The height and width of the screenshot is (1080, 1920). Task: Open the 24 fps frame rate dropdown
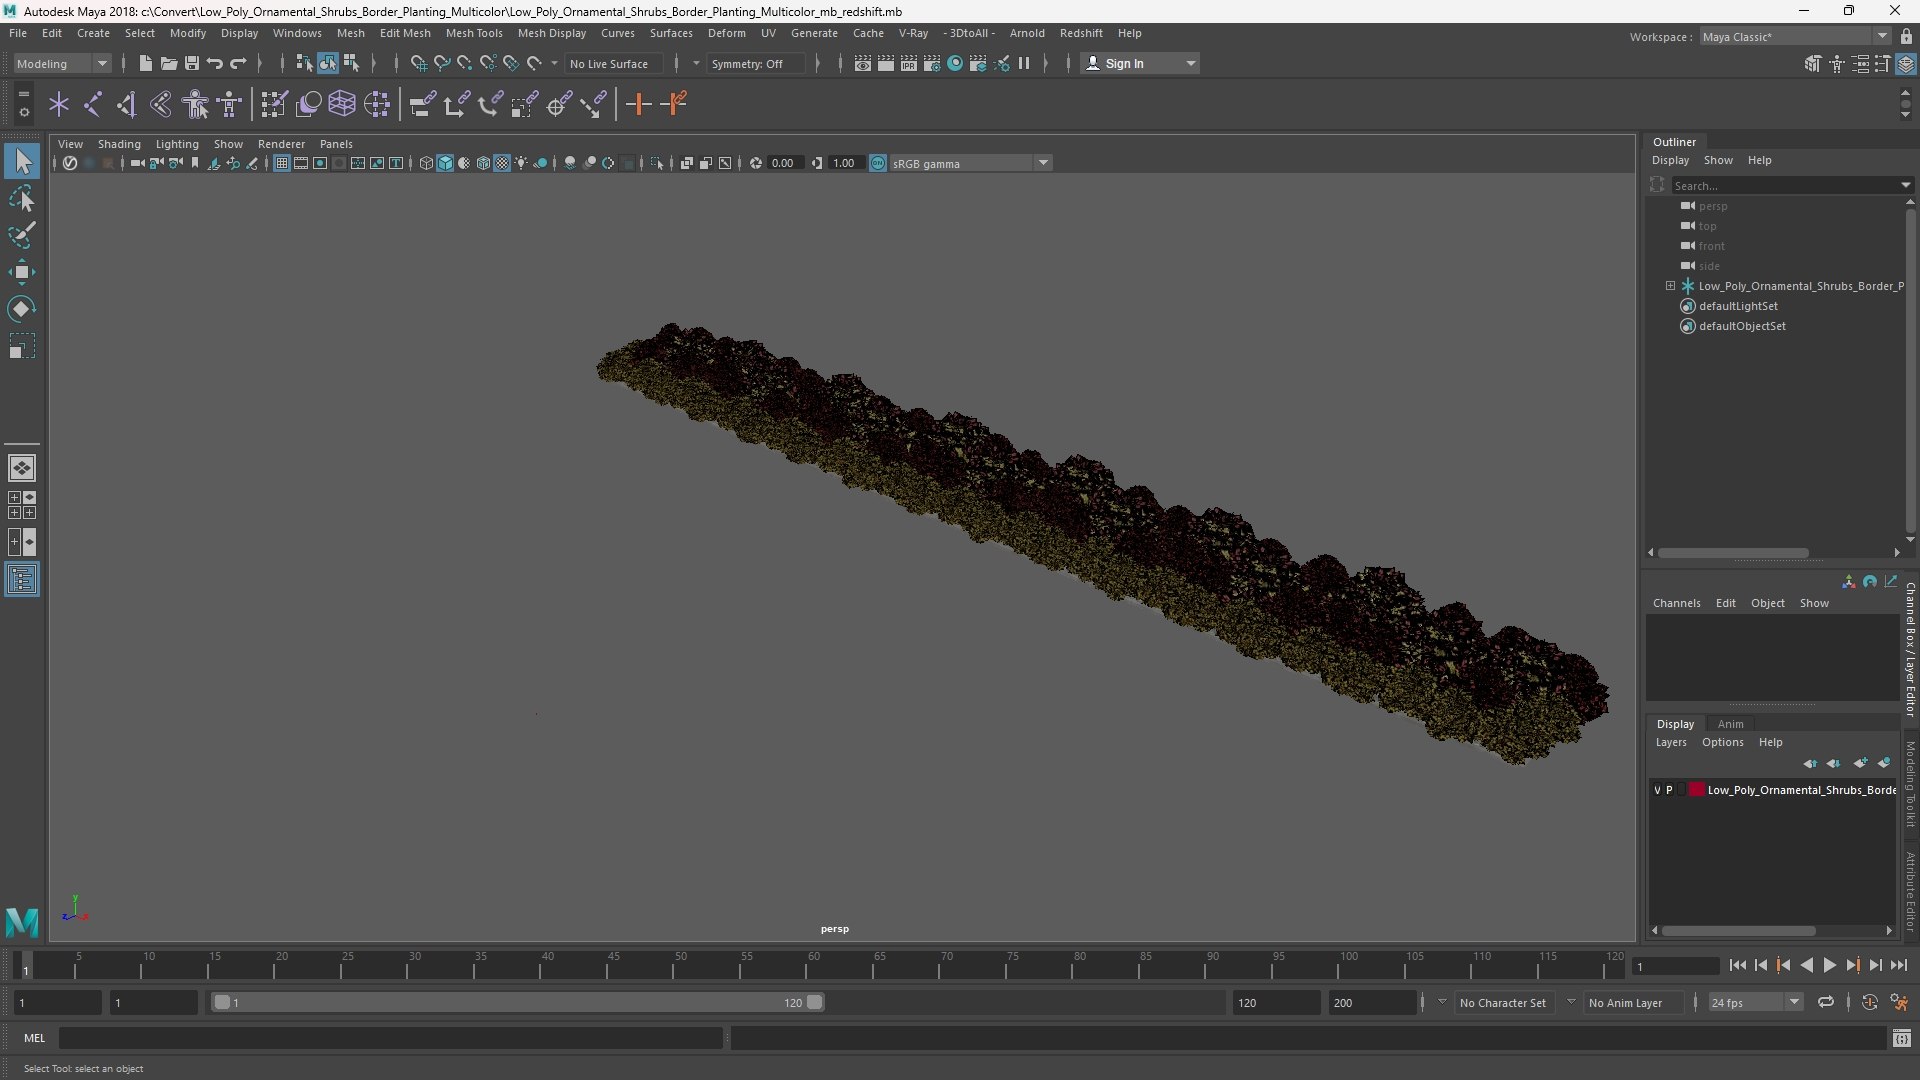click(1754, 1002)
